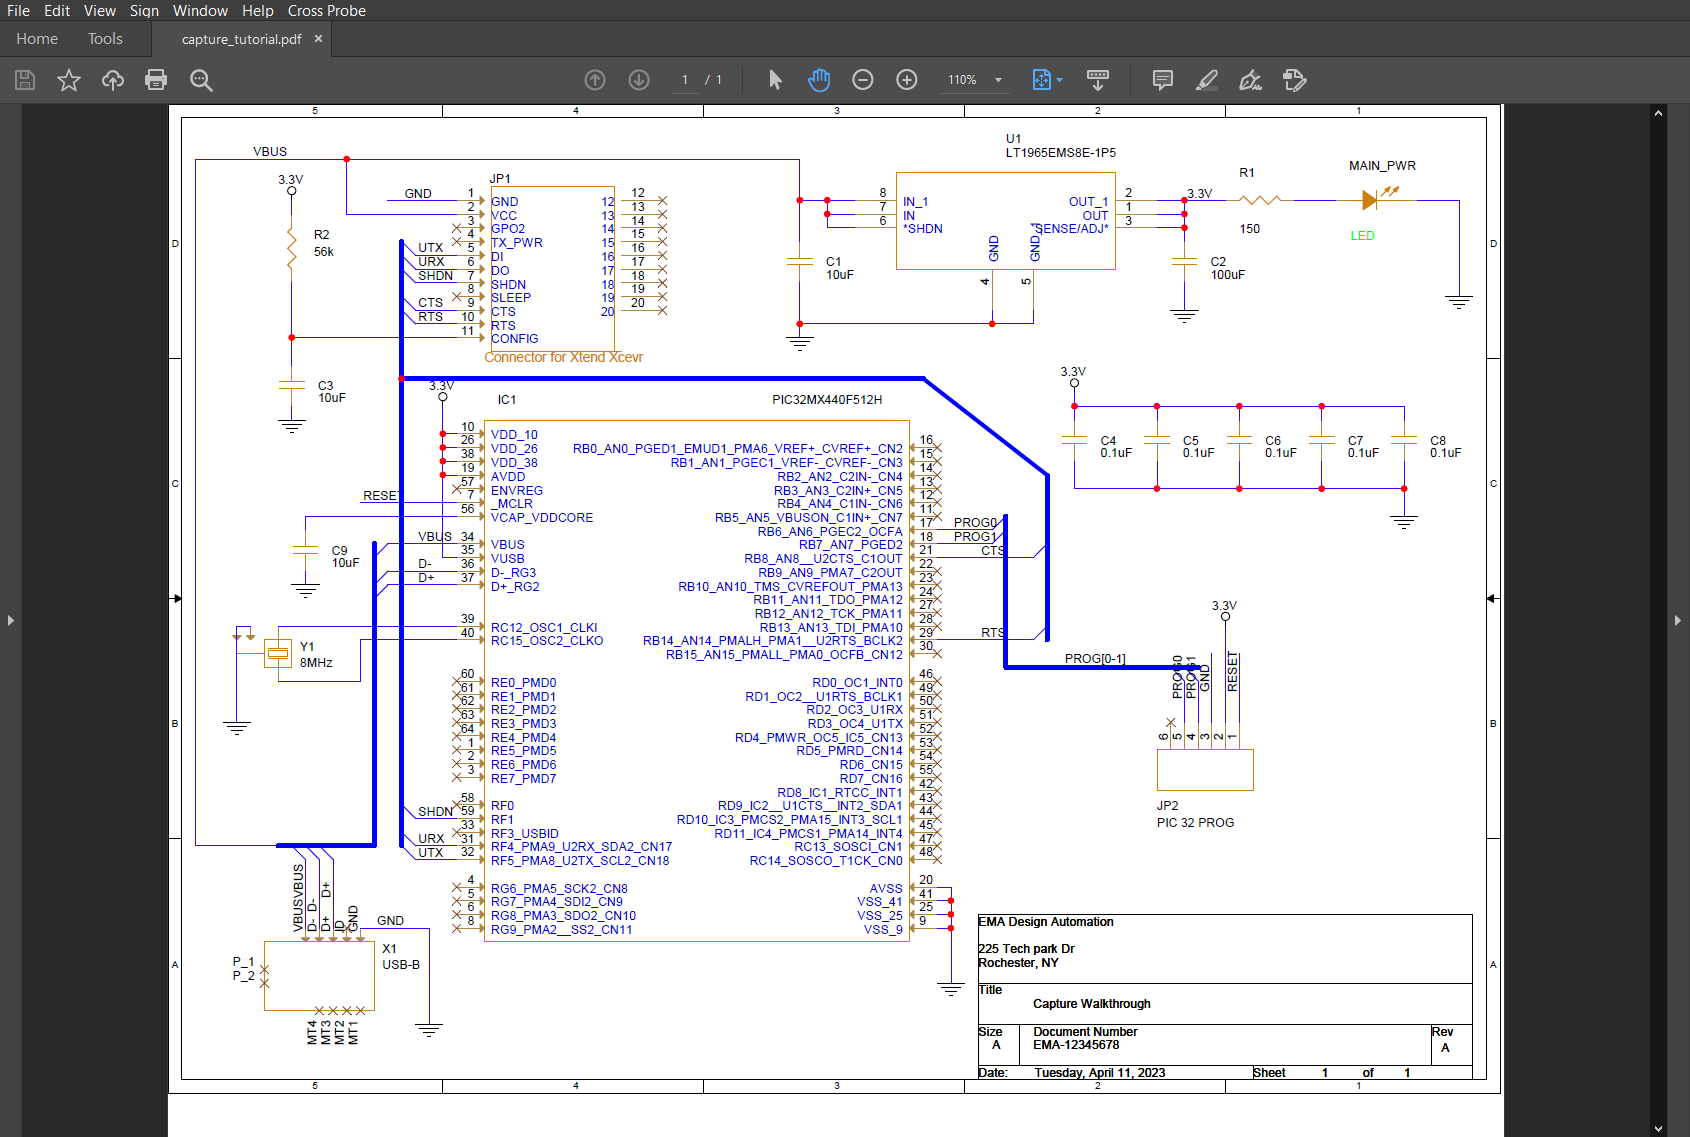Select the Hand pan tool
The height and width of the screenshot is (1137, 1690).
819,80
